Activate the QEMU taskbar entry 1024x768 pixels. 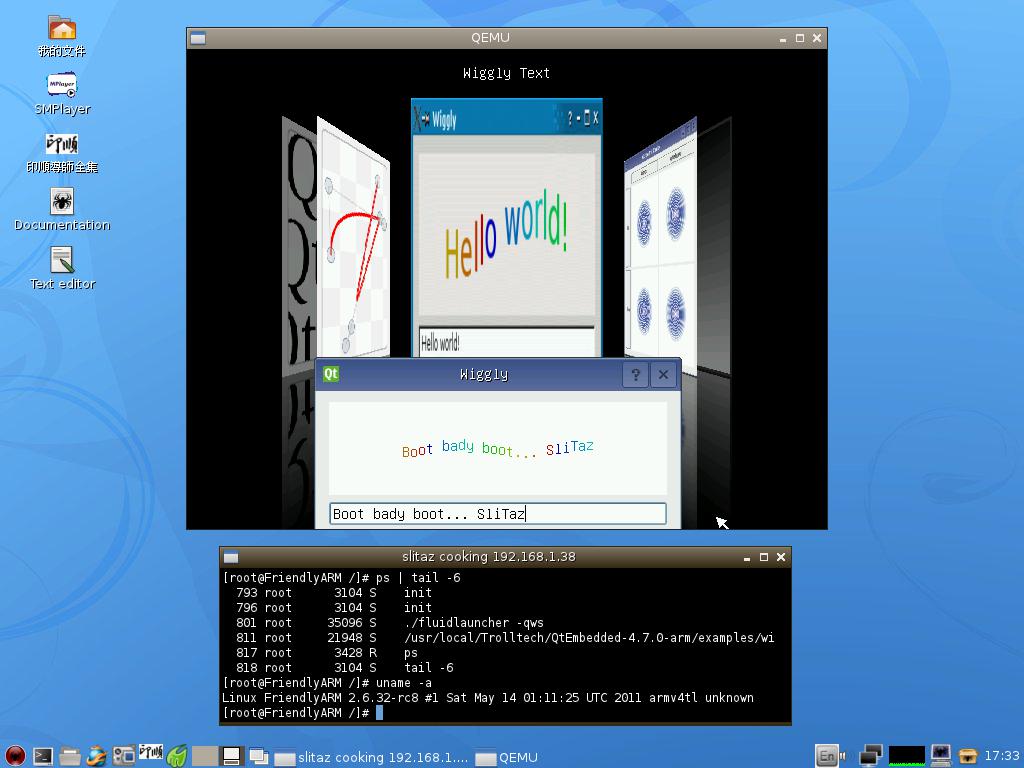coord(507,758)
